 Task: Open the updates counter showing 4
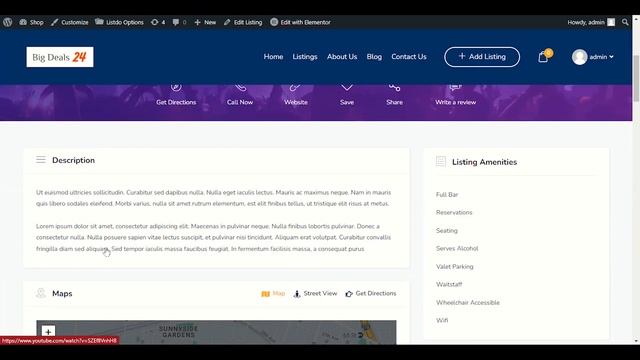158,22
